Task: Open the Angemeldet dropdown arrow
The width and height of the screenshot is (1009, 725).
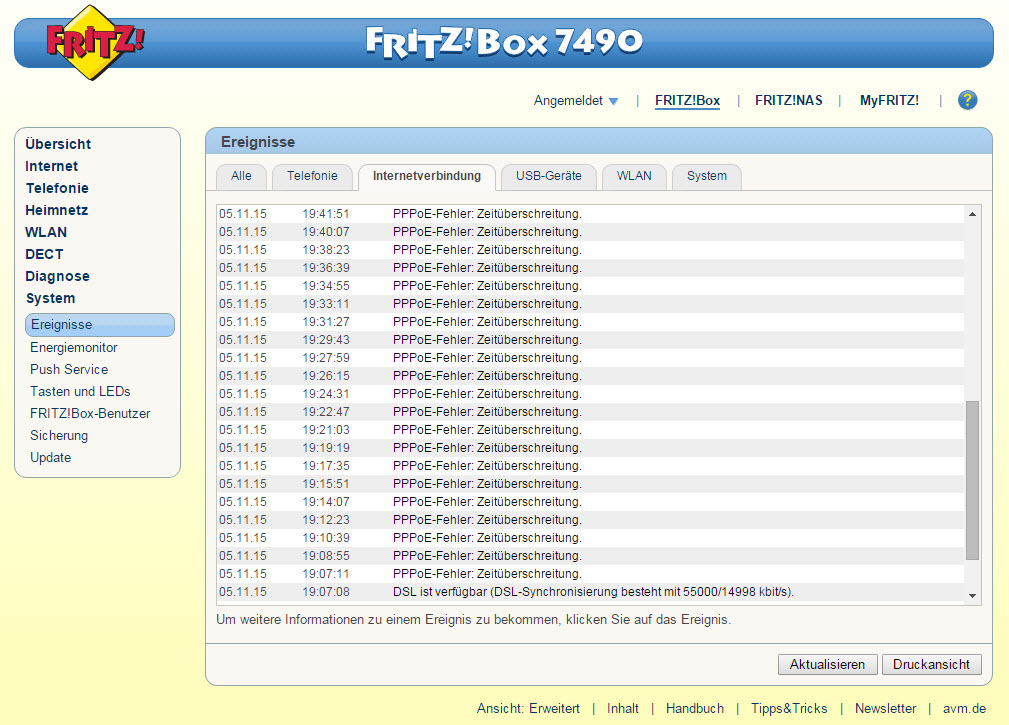Action: click(x=613, y=101)
